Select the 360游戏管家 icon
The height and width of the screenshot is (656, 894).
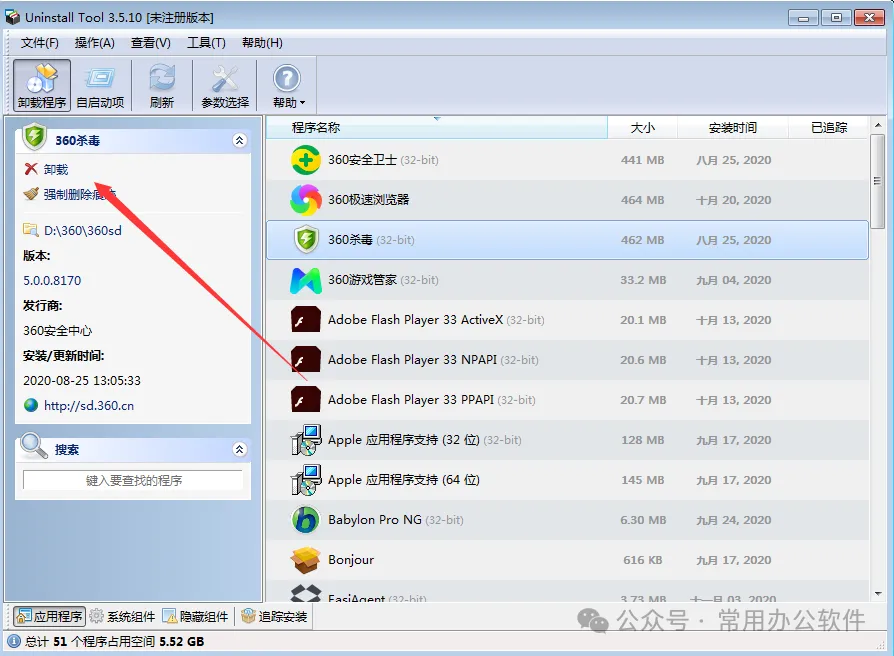[x=306, y=280]
